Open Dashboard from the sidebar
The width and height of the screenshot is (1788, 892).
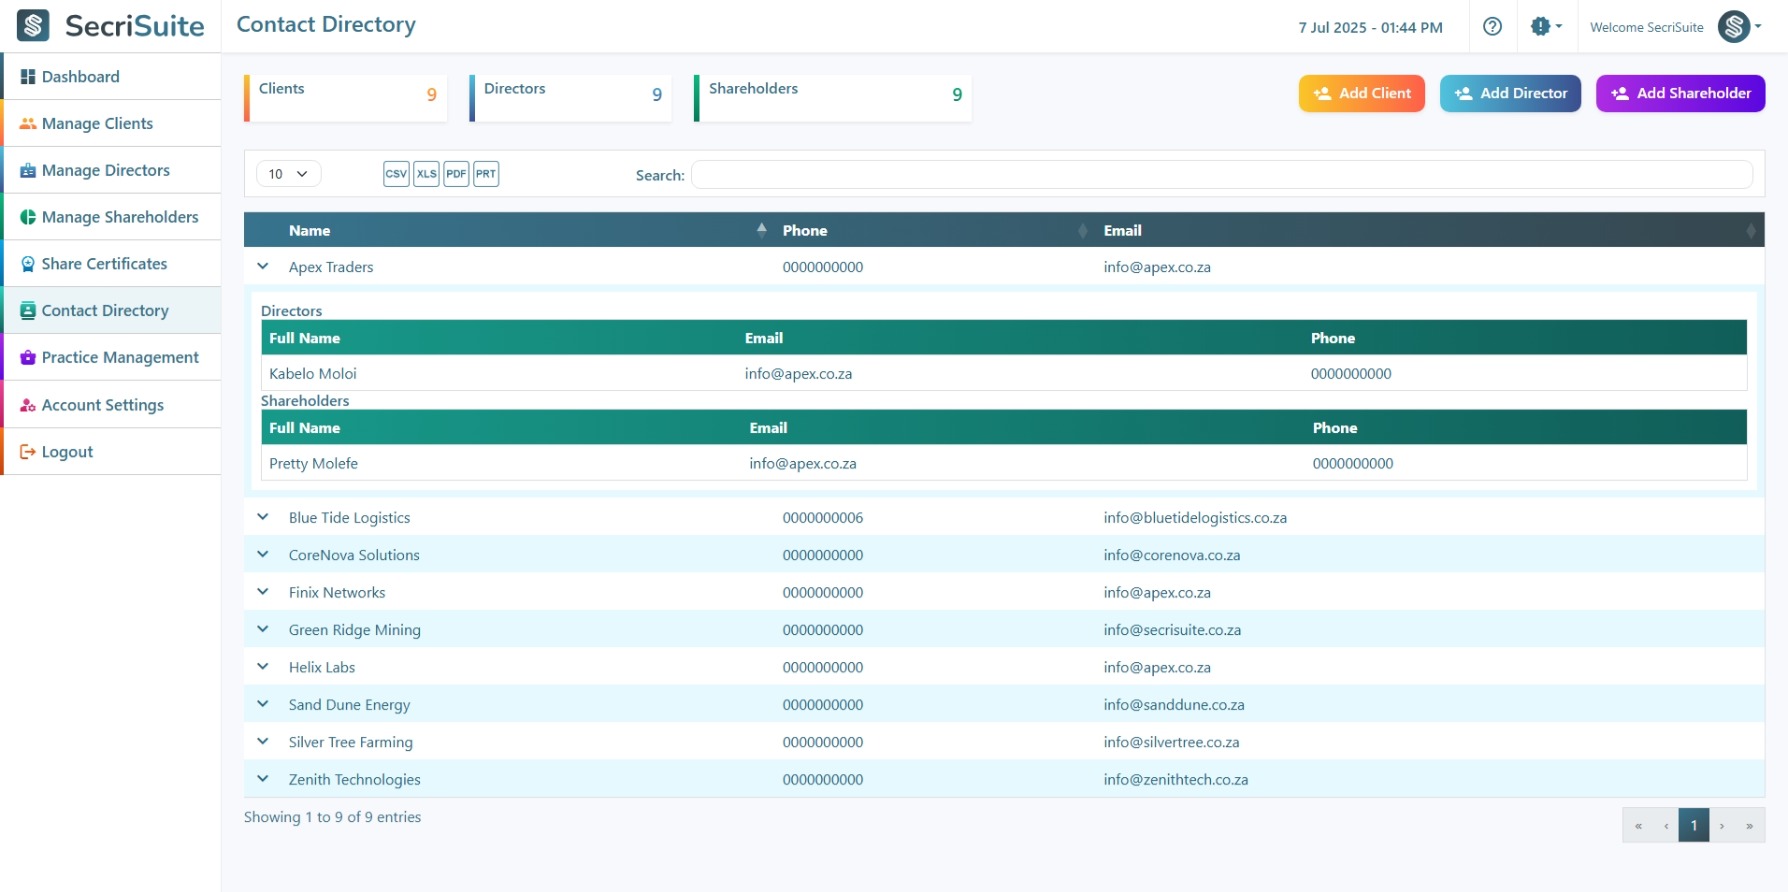pyautogui.click(x=111, y=77)
